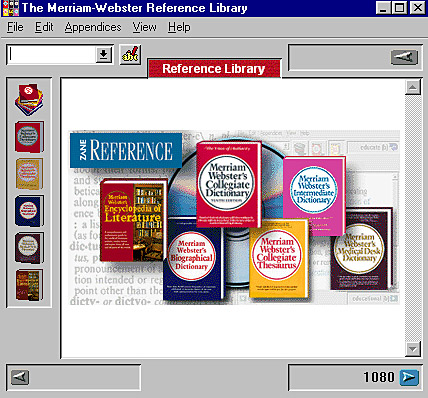This screenshot has width=428, height=398.
Task: Click the gray back arrow at bottom left
Action: click(x=20, y=377)
